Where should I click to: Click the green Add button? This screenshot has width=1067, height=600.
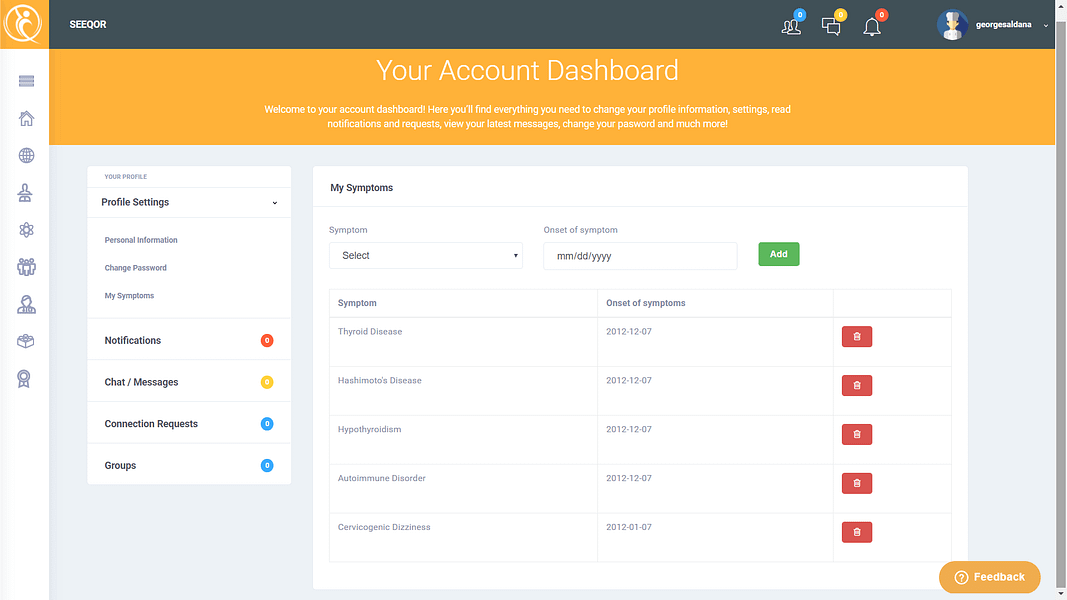(778, 254)
